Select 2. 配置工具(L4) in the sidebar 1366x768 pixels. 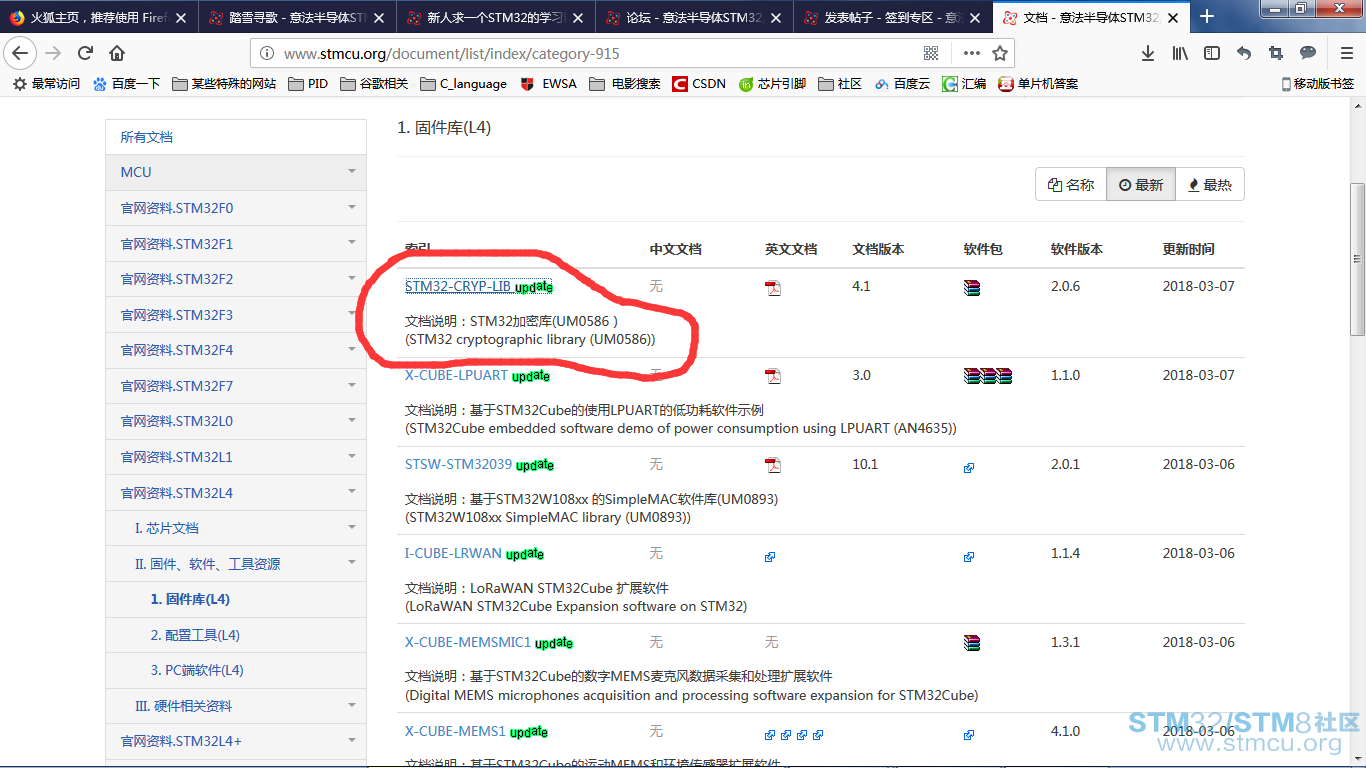click(x=236, y=635)
